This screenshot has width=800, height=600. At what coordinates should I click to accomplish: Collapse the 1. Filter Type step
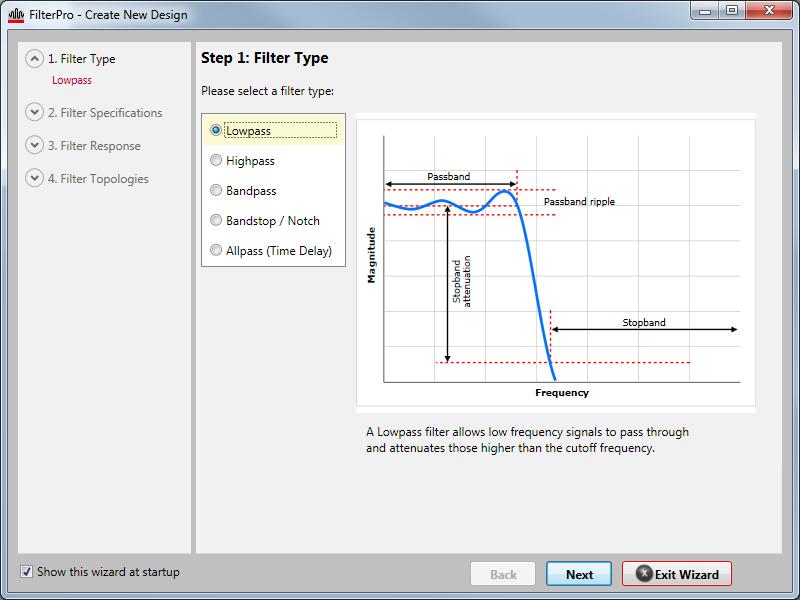tap(34, 59)
